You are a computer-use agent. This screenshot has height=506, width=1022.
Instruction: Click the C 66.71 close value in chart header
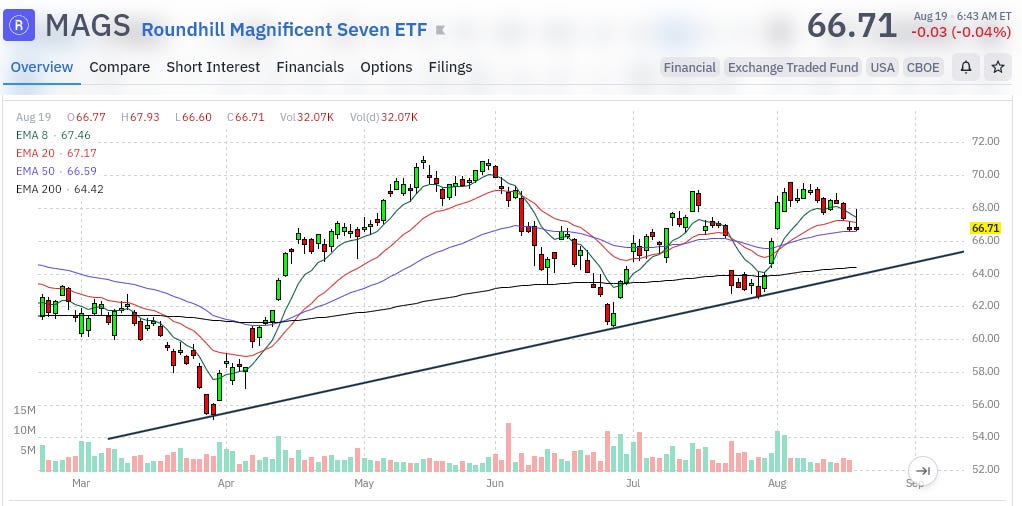click(x=245, y=117)
